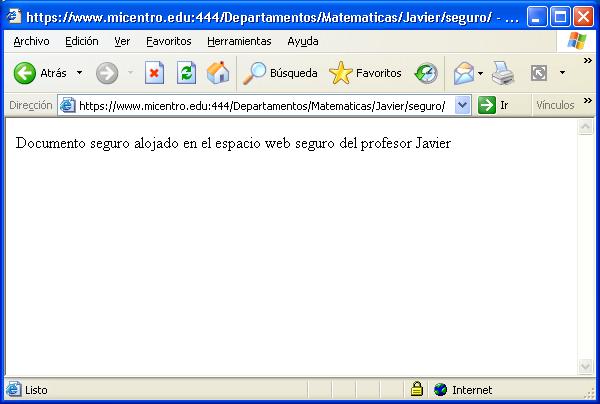
Task: Refresh the page with the Refresh icon
Action: click(x=186, y=73)
